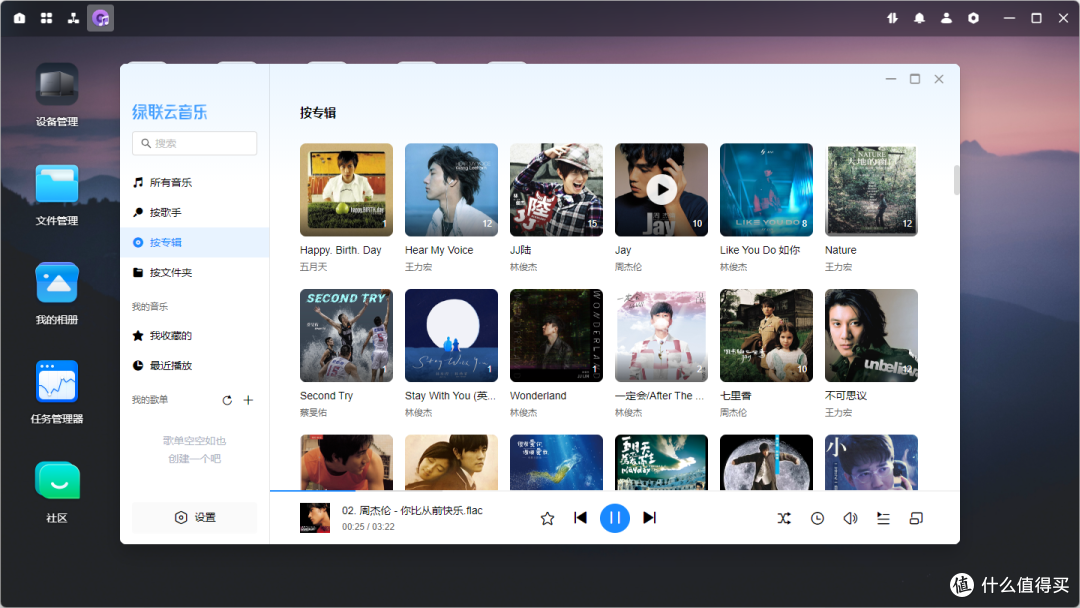1080x608 pixels.
Task: Click the search field in music sidebar
Action: (194, 143)
